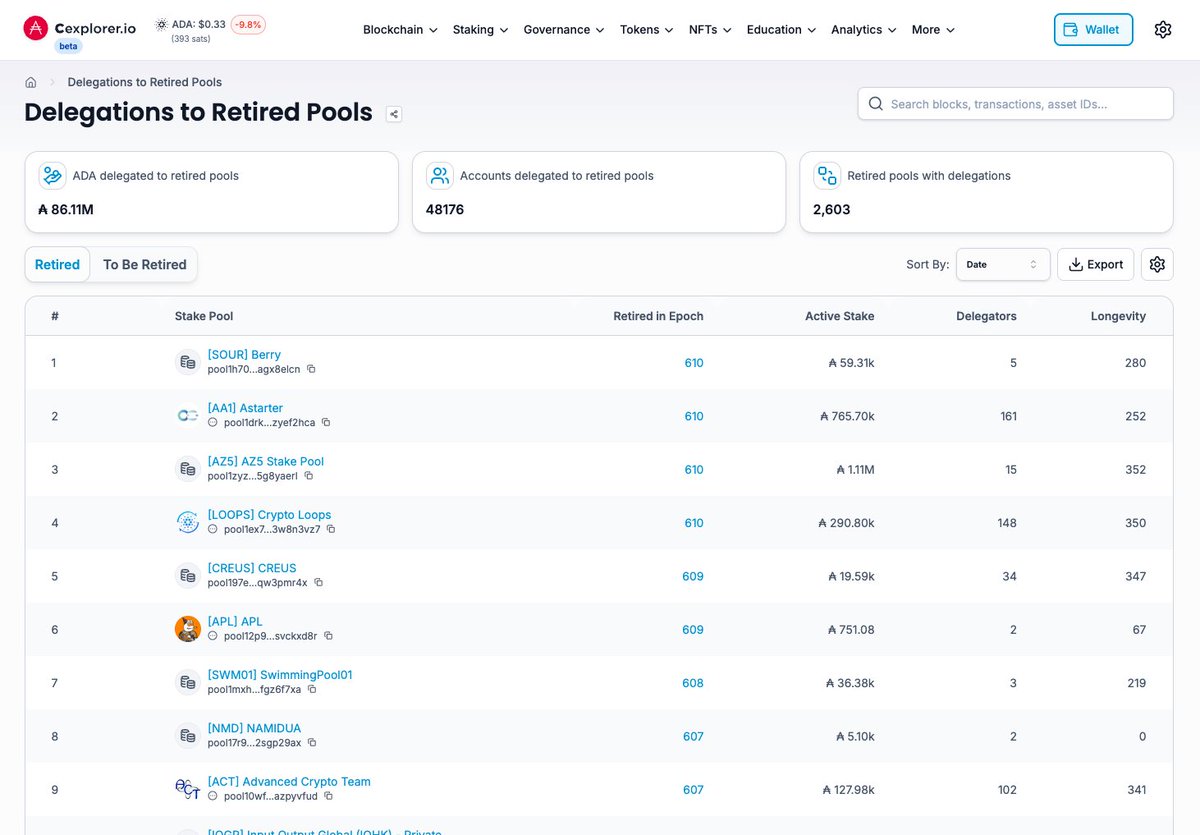Viewport: 1200px width, 835px height.
Task: Open the SOUR Berry pool link
Action: click(244, 355)
